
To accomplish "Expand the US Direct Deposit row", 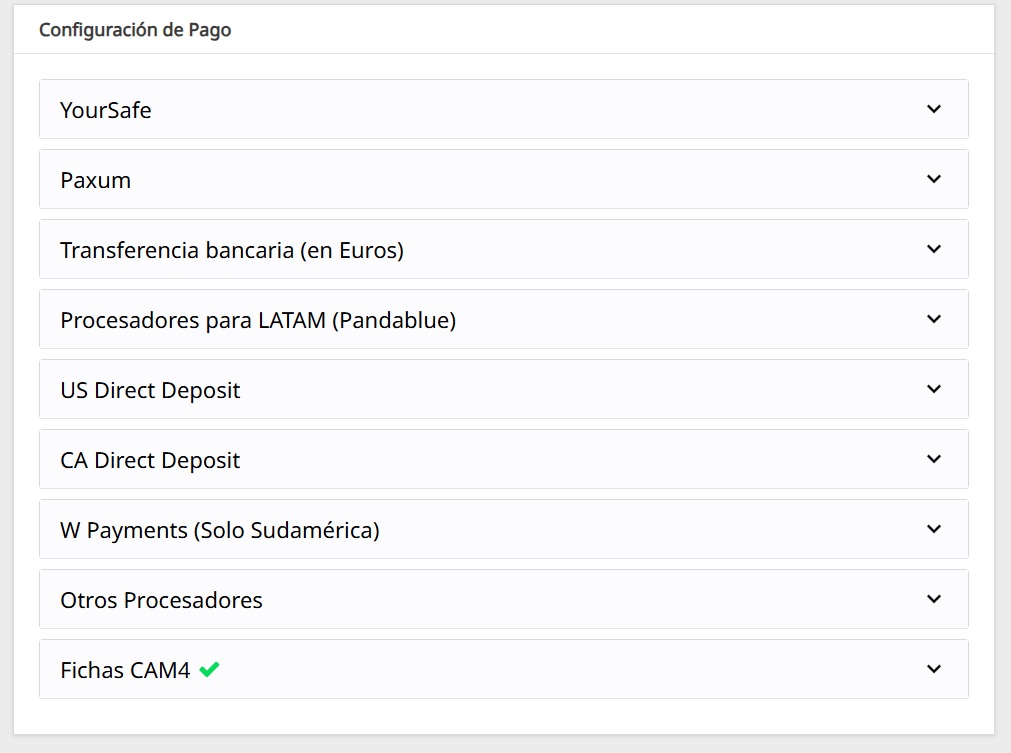I will [504, 389].
